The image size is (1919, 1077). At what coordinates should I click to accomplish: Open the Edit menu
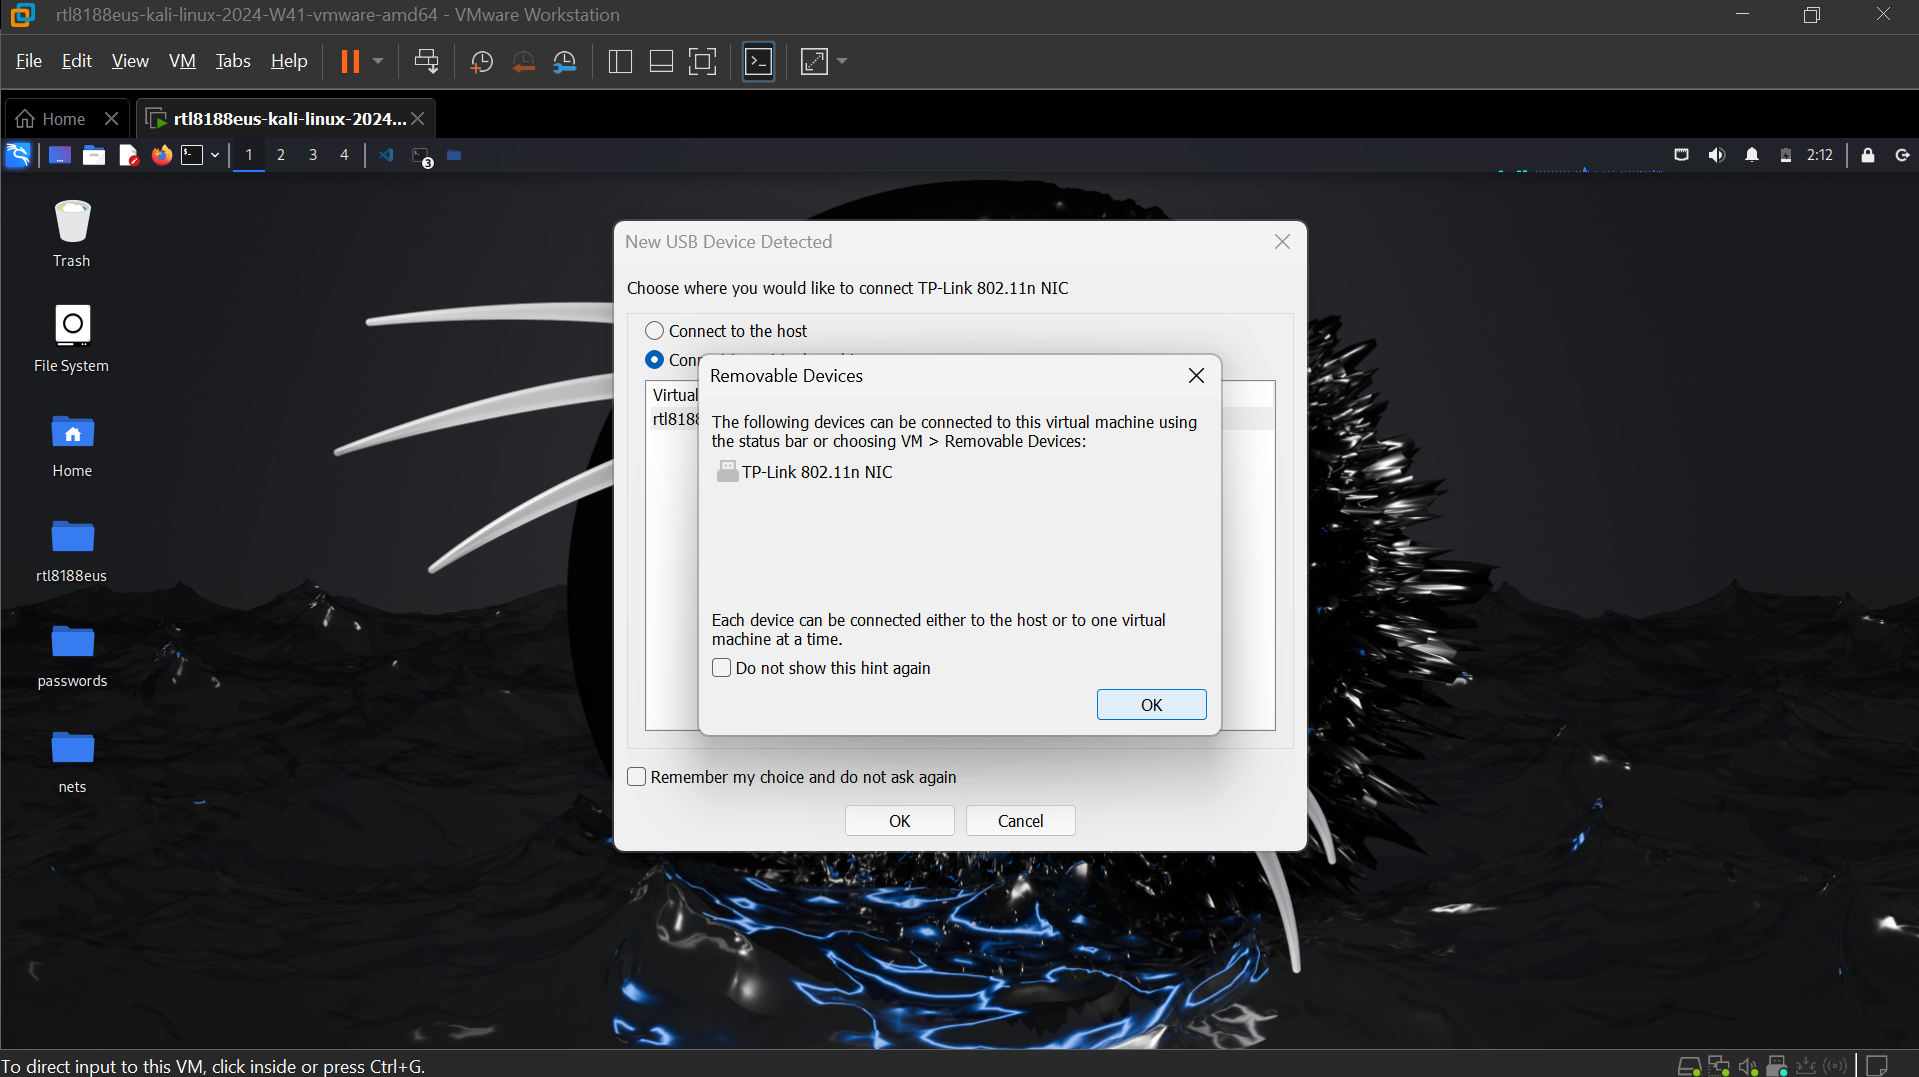click(x=77, y=61)
